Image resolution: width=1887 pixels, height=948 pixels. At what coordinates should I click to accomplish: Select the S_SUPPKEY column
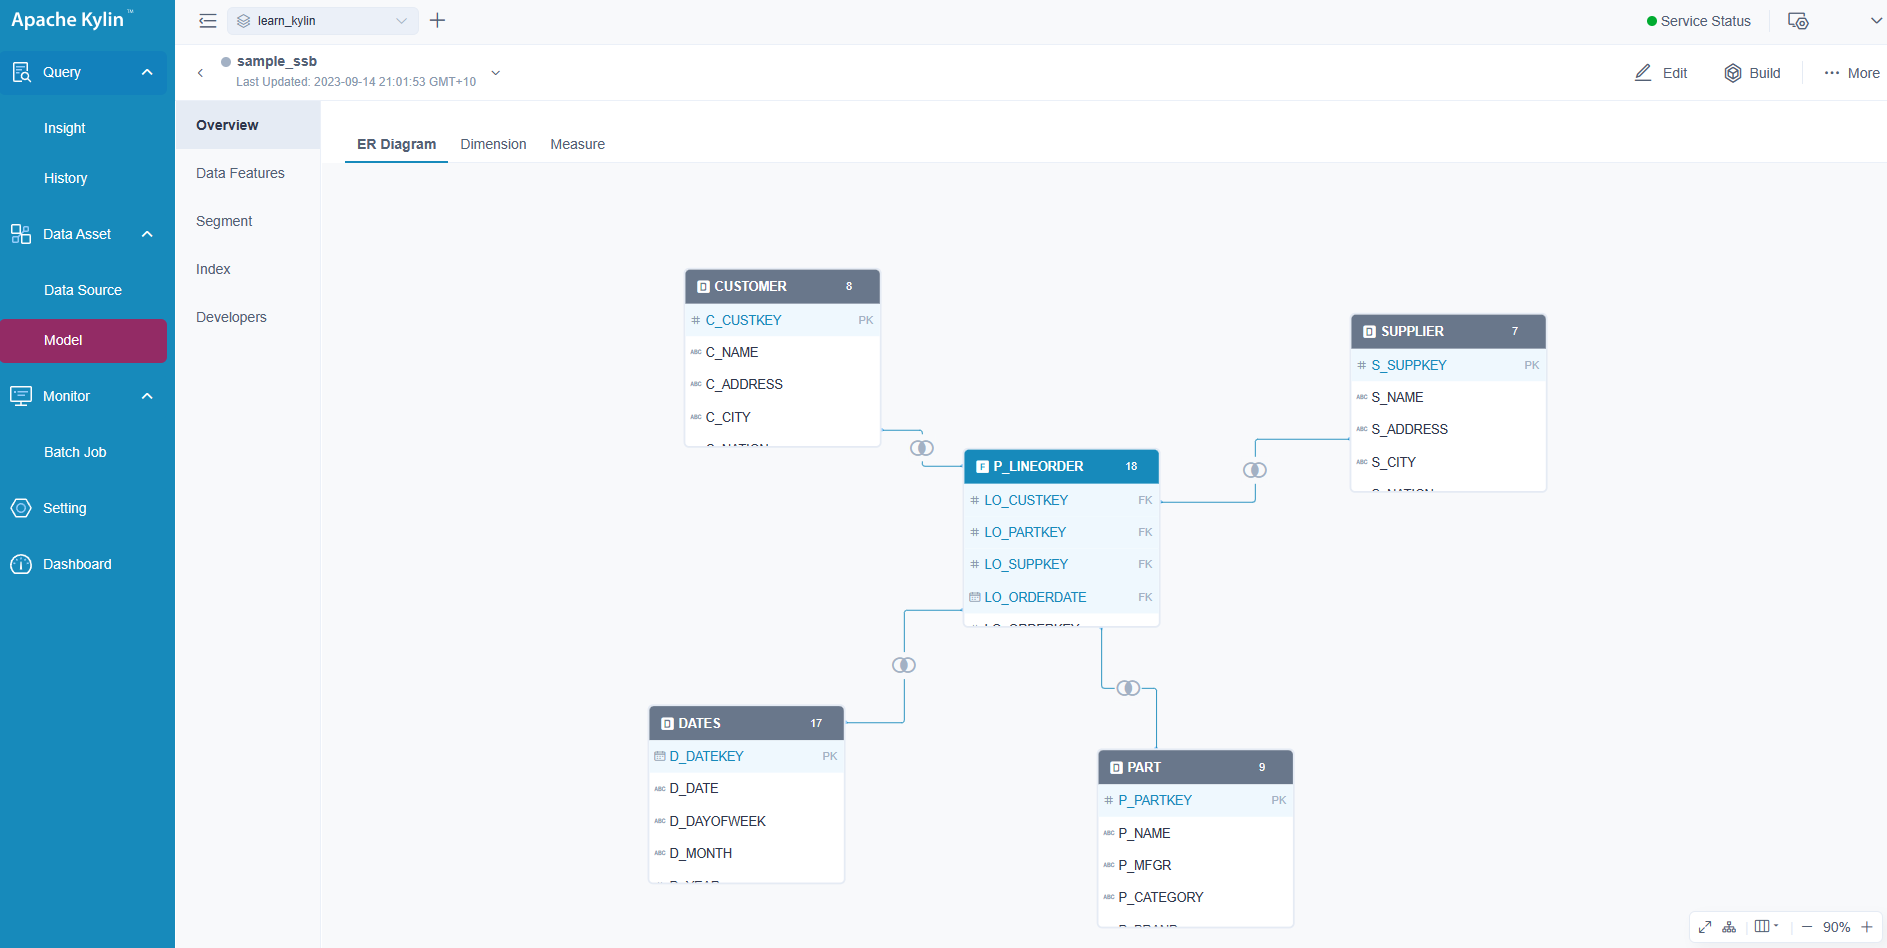(1448, 365)
